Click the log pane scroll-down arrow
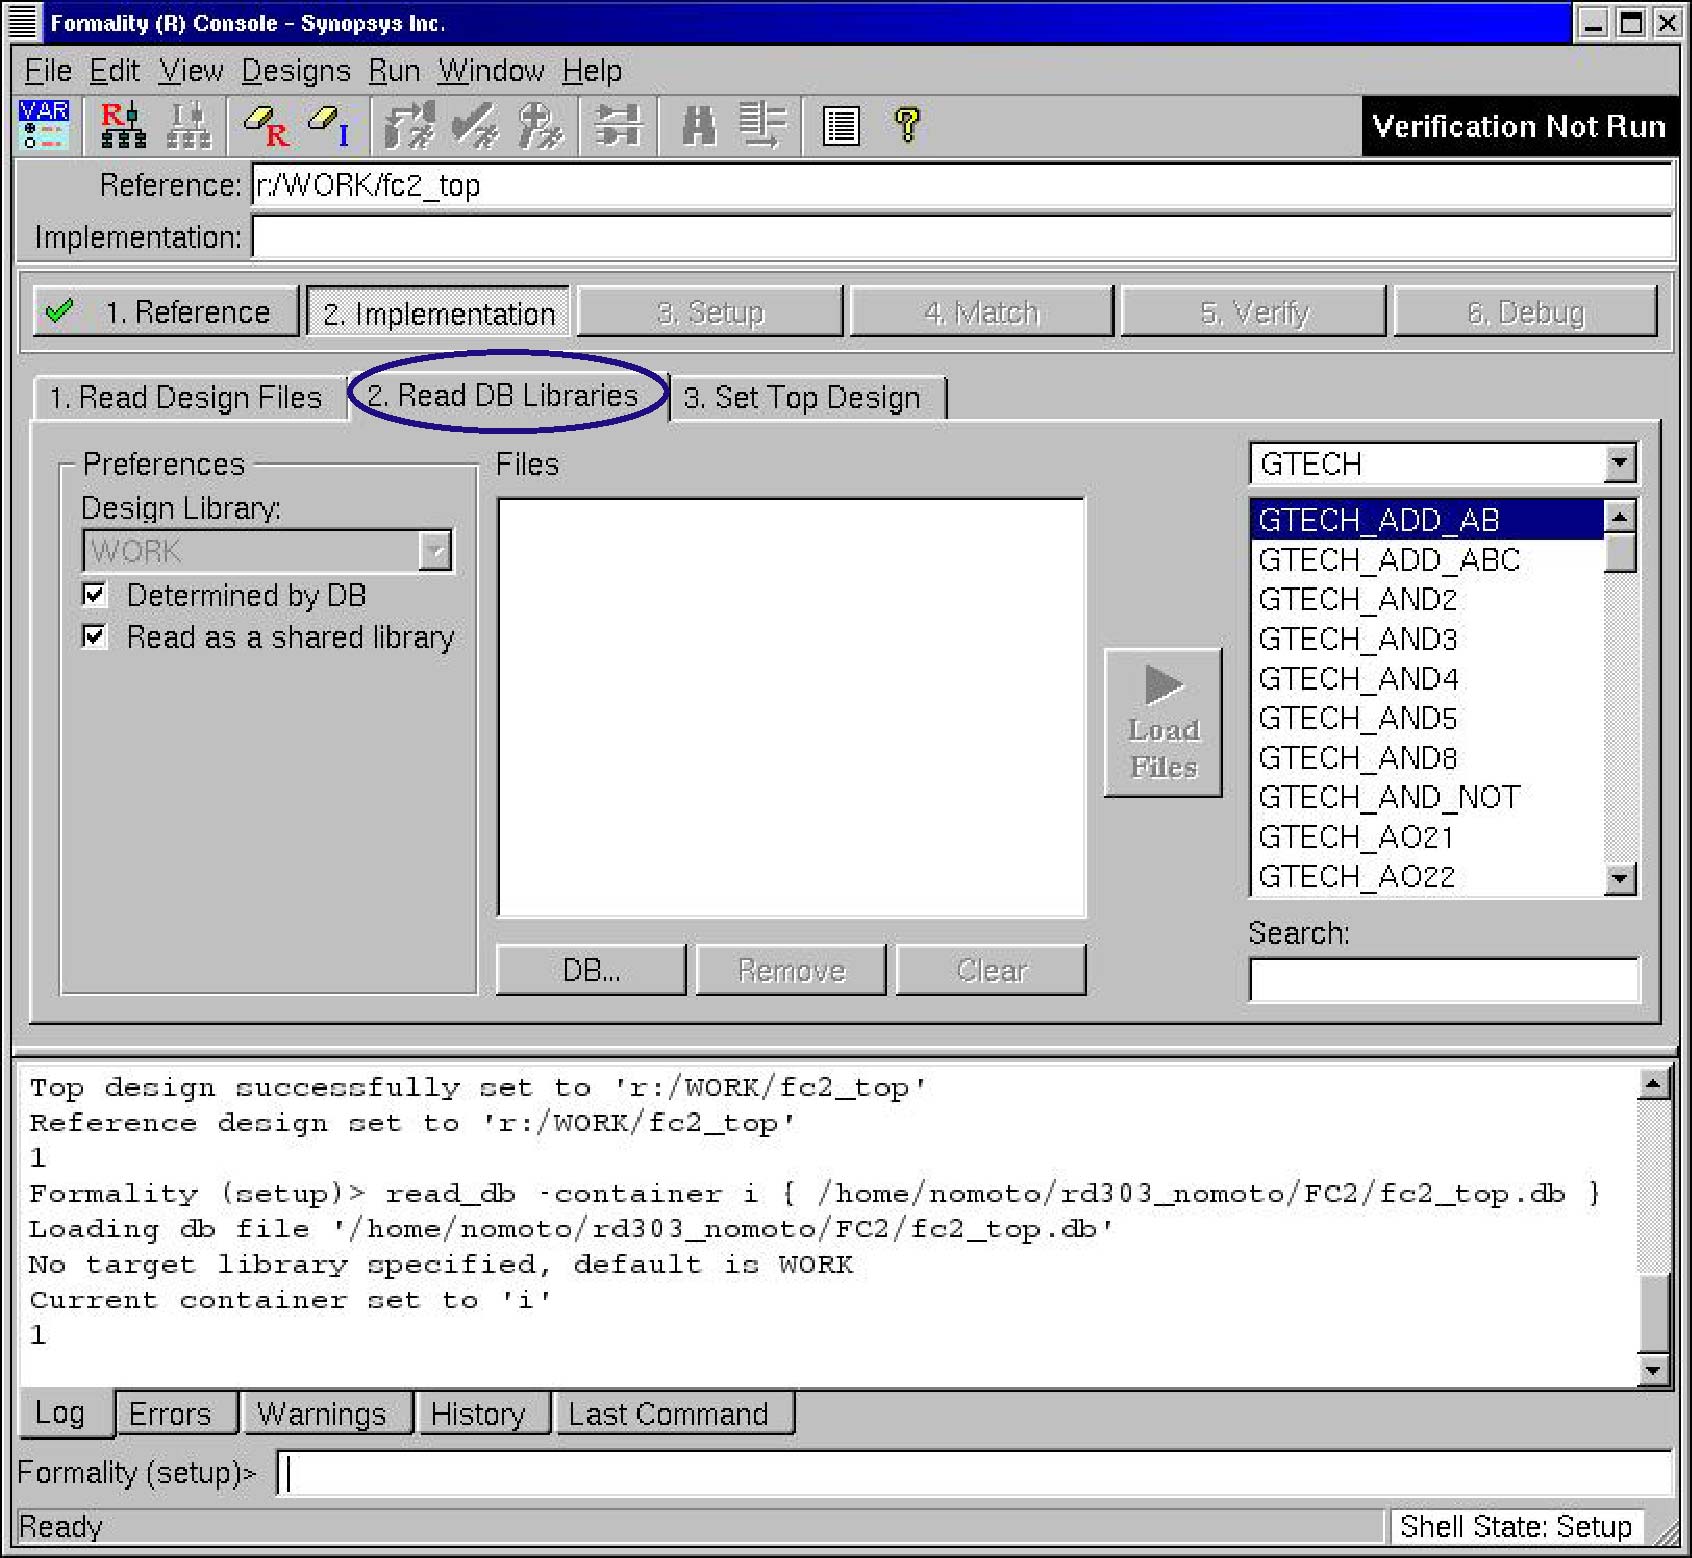1692x1558 pixels. pos(1654,1370)
